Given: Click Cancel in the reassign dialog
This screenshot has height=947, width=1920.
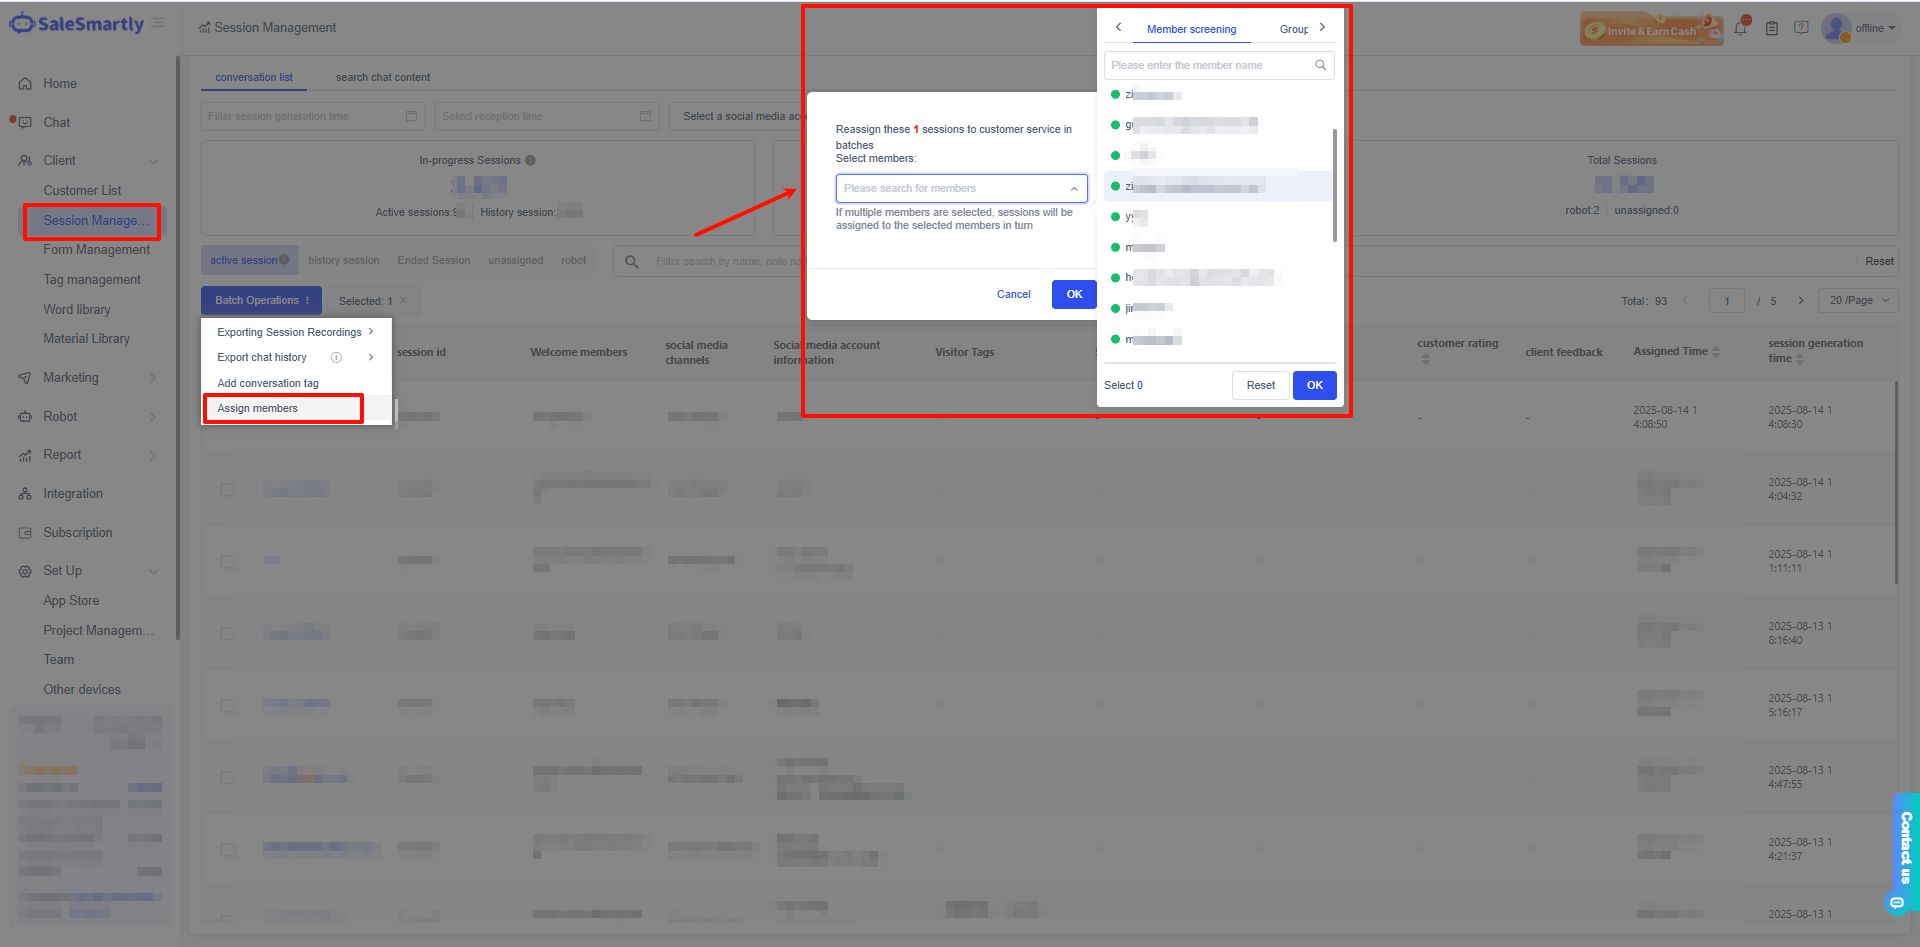Looking at the screenshot, I should (1013, 294).
